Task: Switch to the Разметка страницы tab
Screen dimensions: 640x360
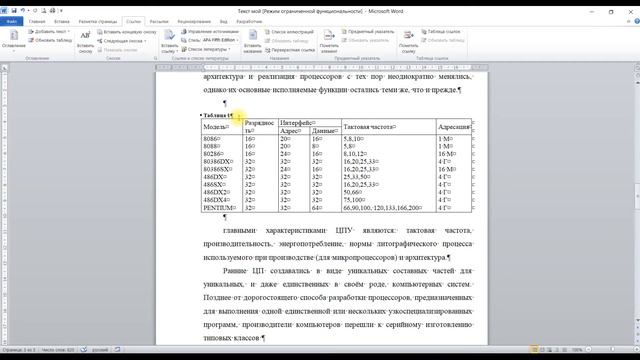Action: 98,21
